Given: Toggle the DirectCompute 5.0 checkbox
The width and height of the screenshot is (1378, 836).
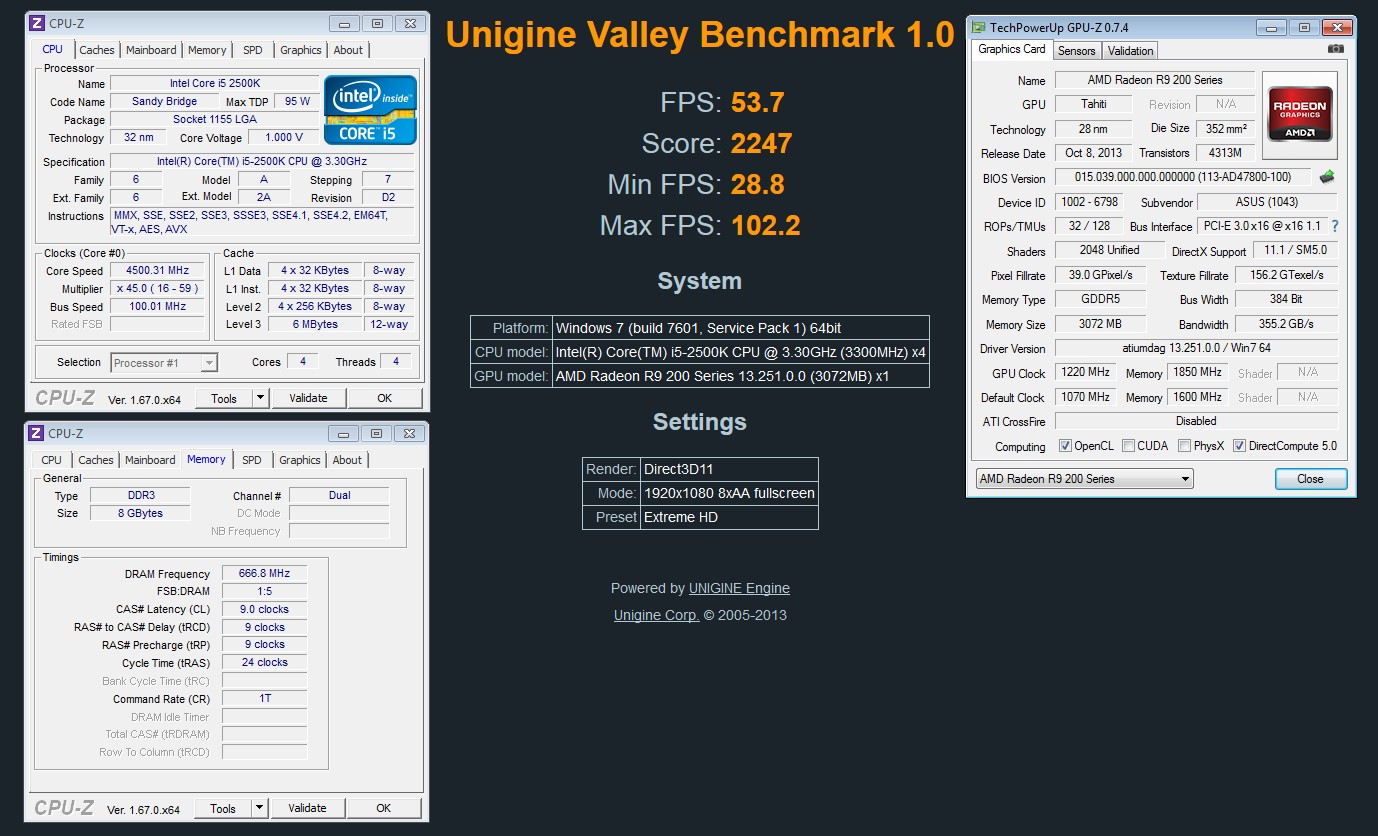Looking at the screenshot, I should coord(1239,446).
